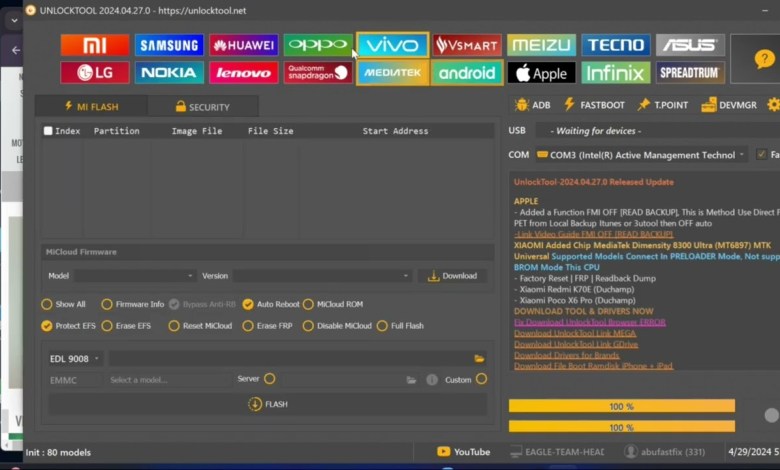
Task: Browse firmware with folder icon in EDL row
Action: coord(479,359)
